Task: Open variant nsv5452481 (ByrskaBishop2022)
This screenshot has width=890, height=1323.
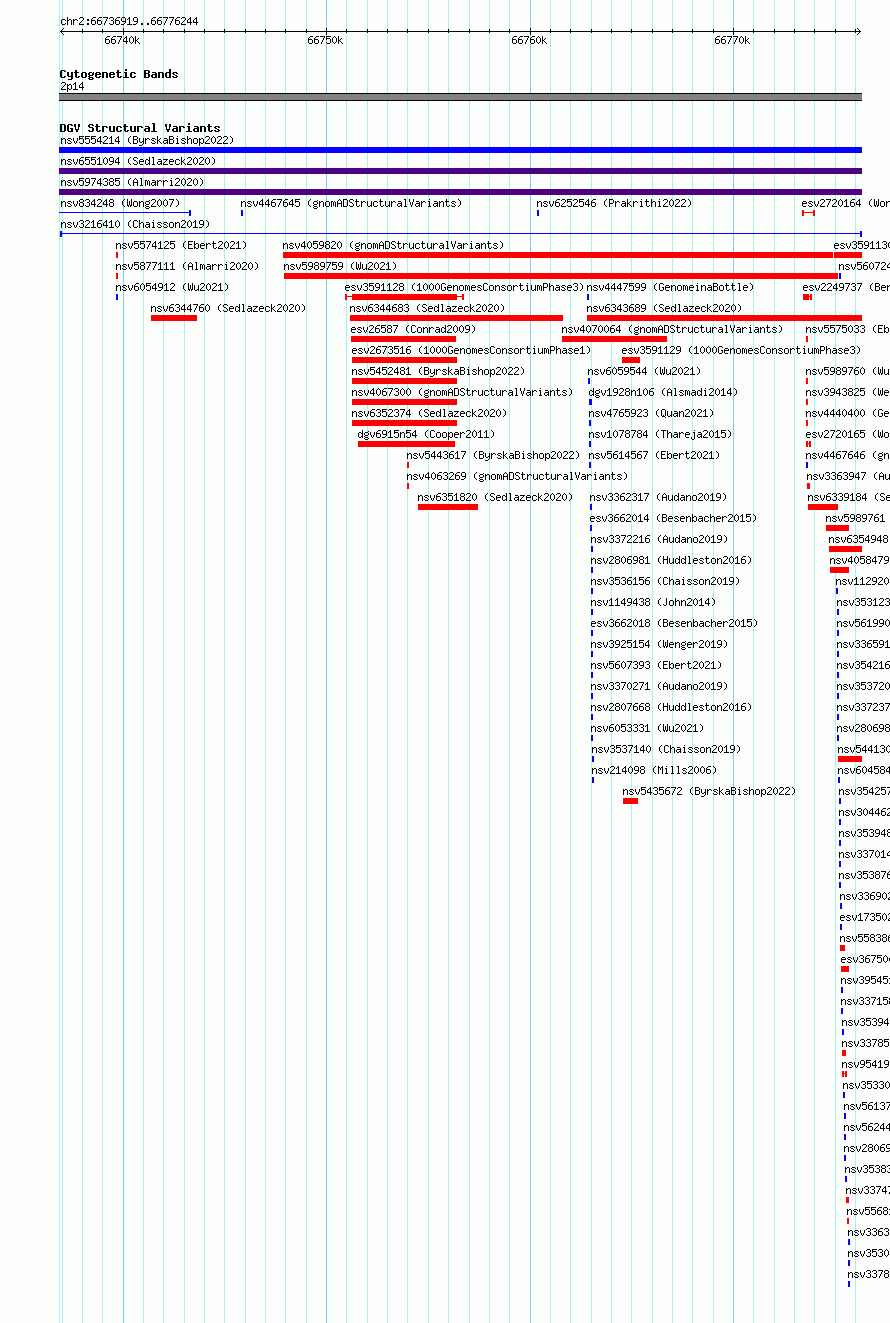Action: pyautogui.click(x=438, y=371)
